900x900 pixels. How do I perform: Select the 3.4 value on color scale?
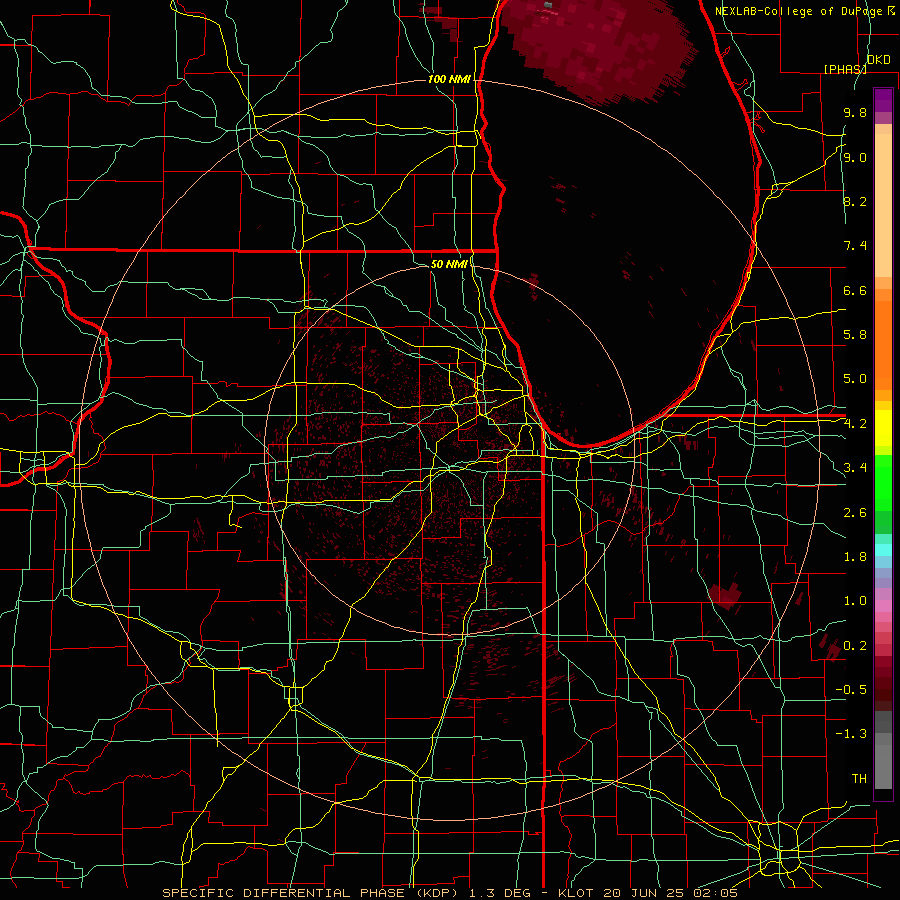[855, 468]
